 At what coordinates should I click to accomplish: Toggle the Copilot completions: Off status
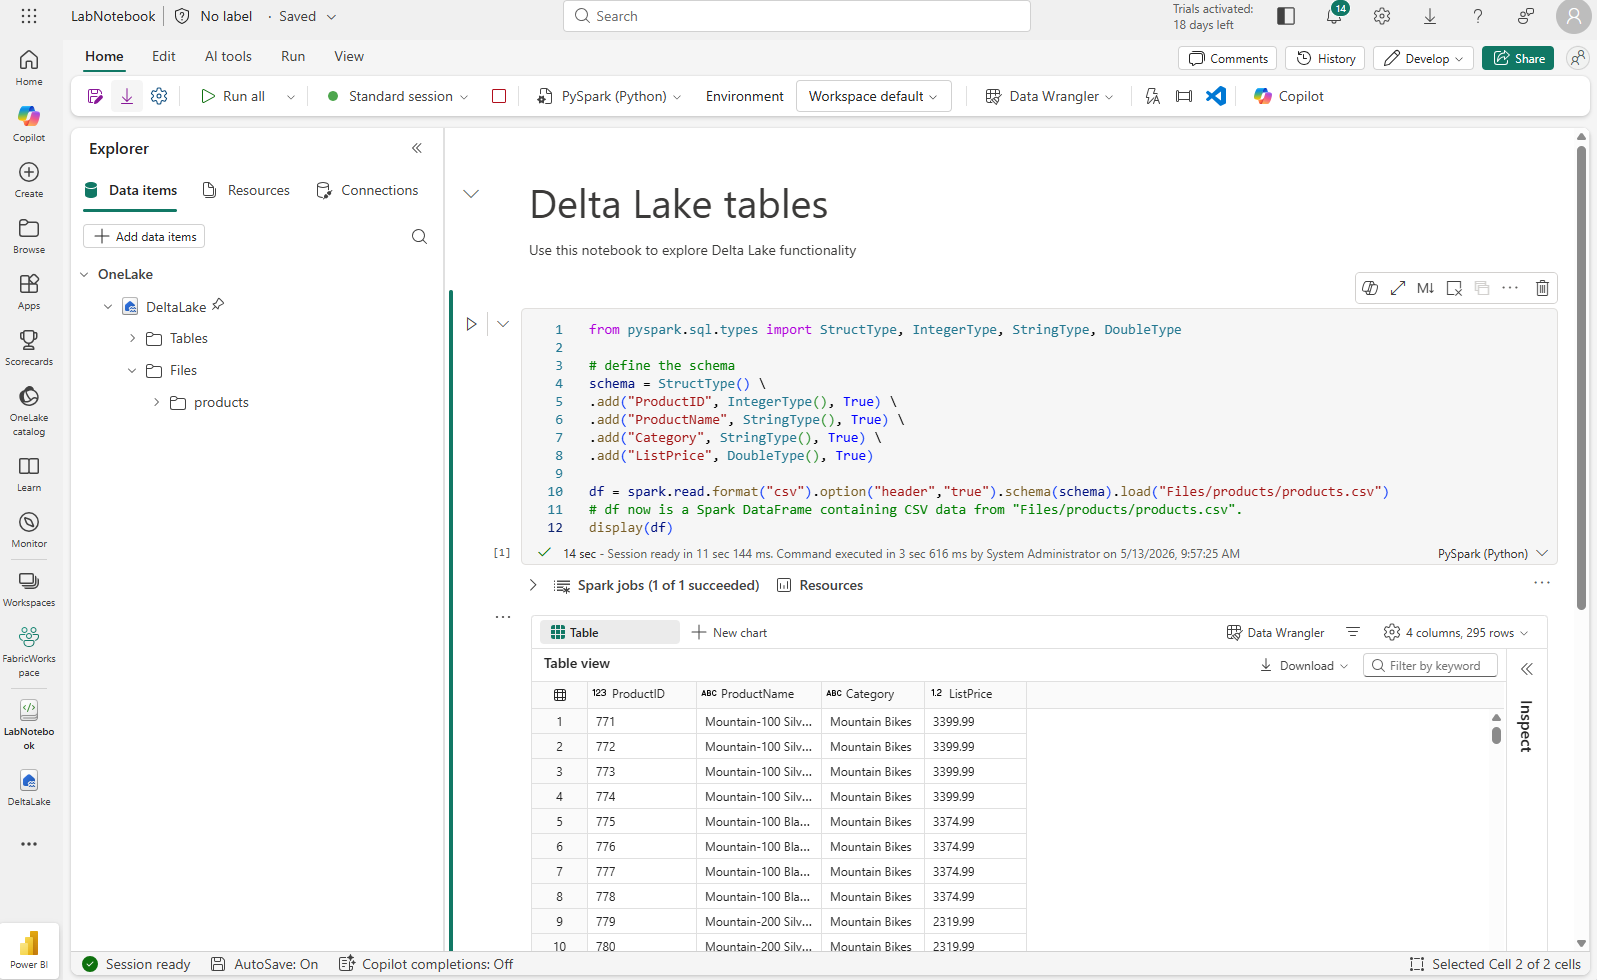tap(426, 964)
